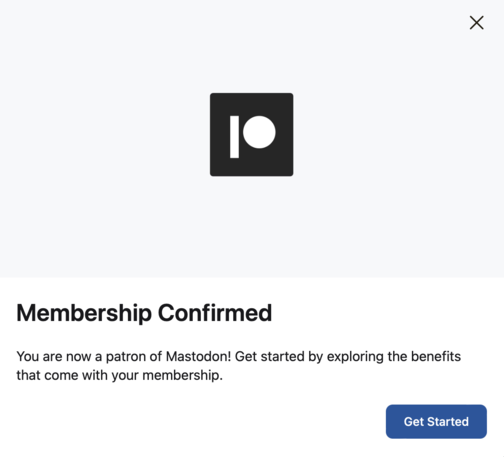Click the white circle in Patreon logo
504x457 pixels.
click(x=259, y=132)
